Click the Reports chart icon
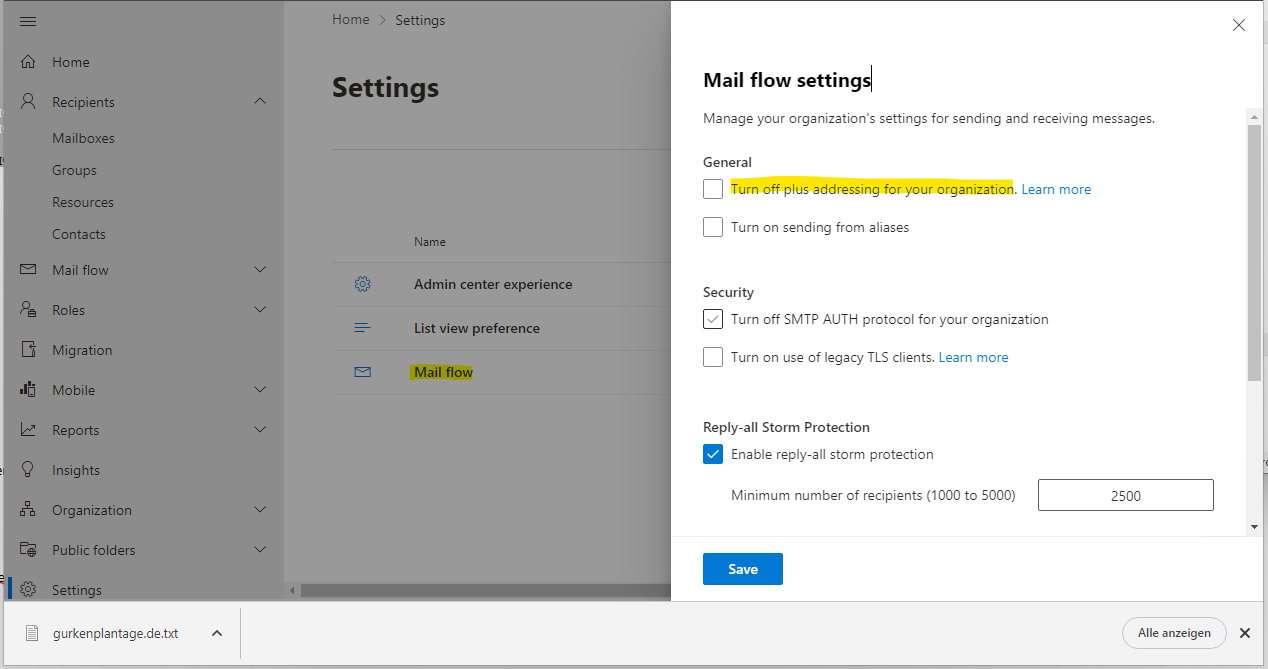Viewport: 1268px width, 669px height. pos(28,430)
